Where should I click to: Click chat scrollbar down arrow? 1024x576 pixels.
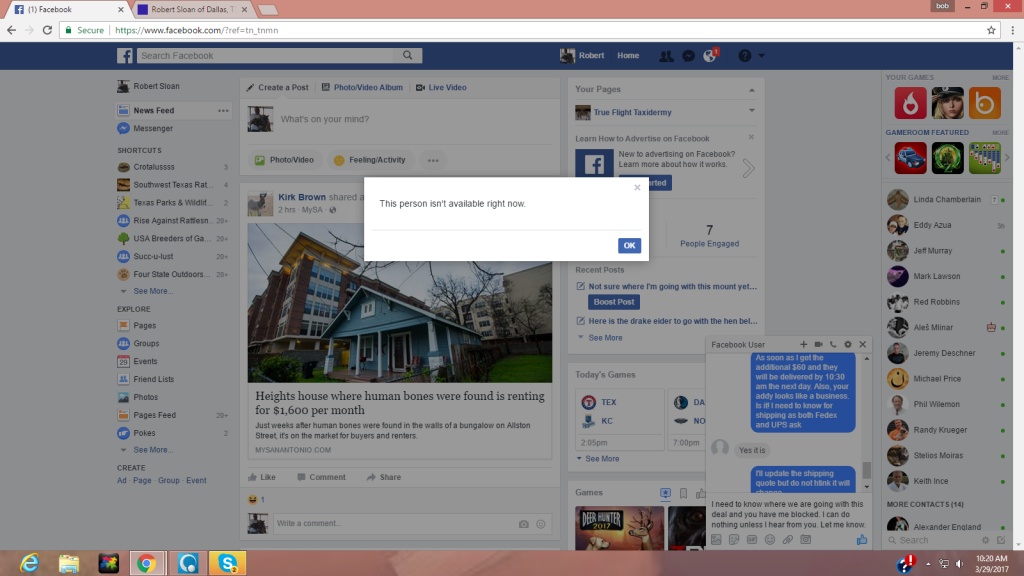click(x=867, y=487)
